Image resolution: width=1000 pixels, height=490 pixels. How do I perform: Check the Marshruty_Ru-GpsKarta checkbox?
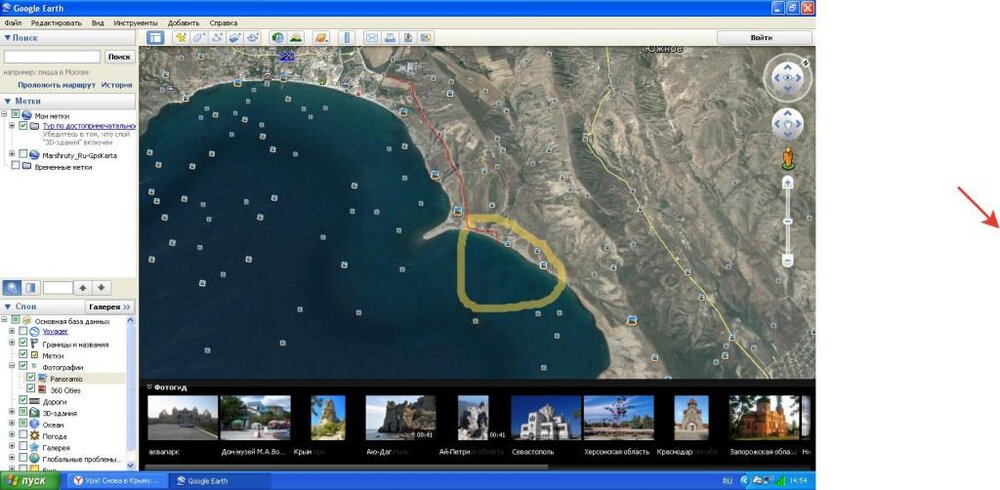24,154
